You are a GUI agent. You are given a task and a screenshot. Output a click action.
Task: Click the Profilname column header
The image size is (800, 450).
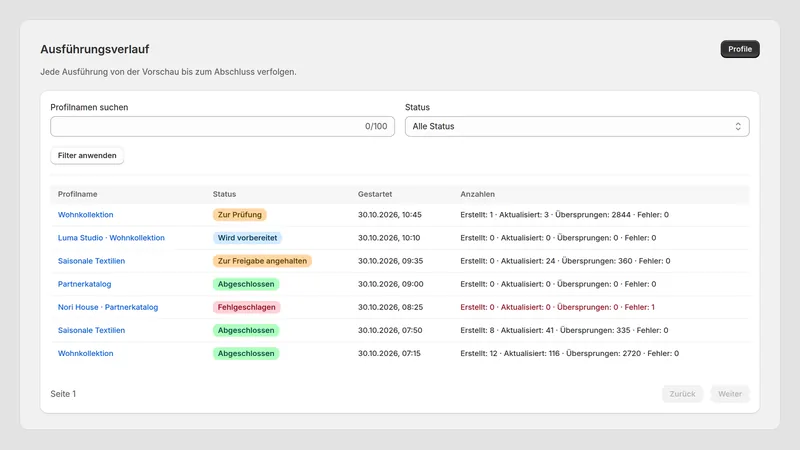pos(78,194)
